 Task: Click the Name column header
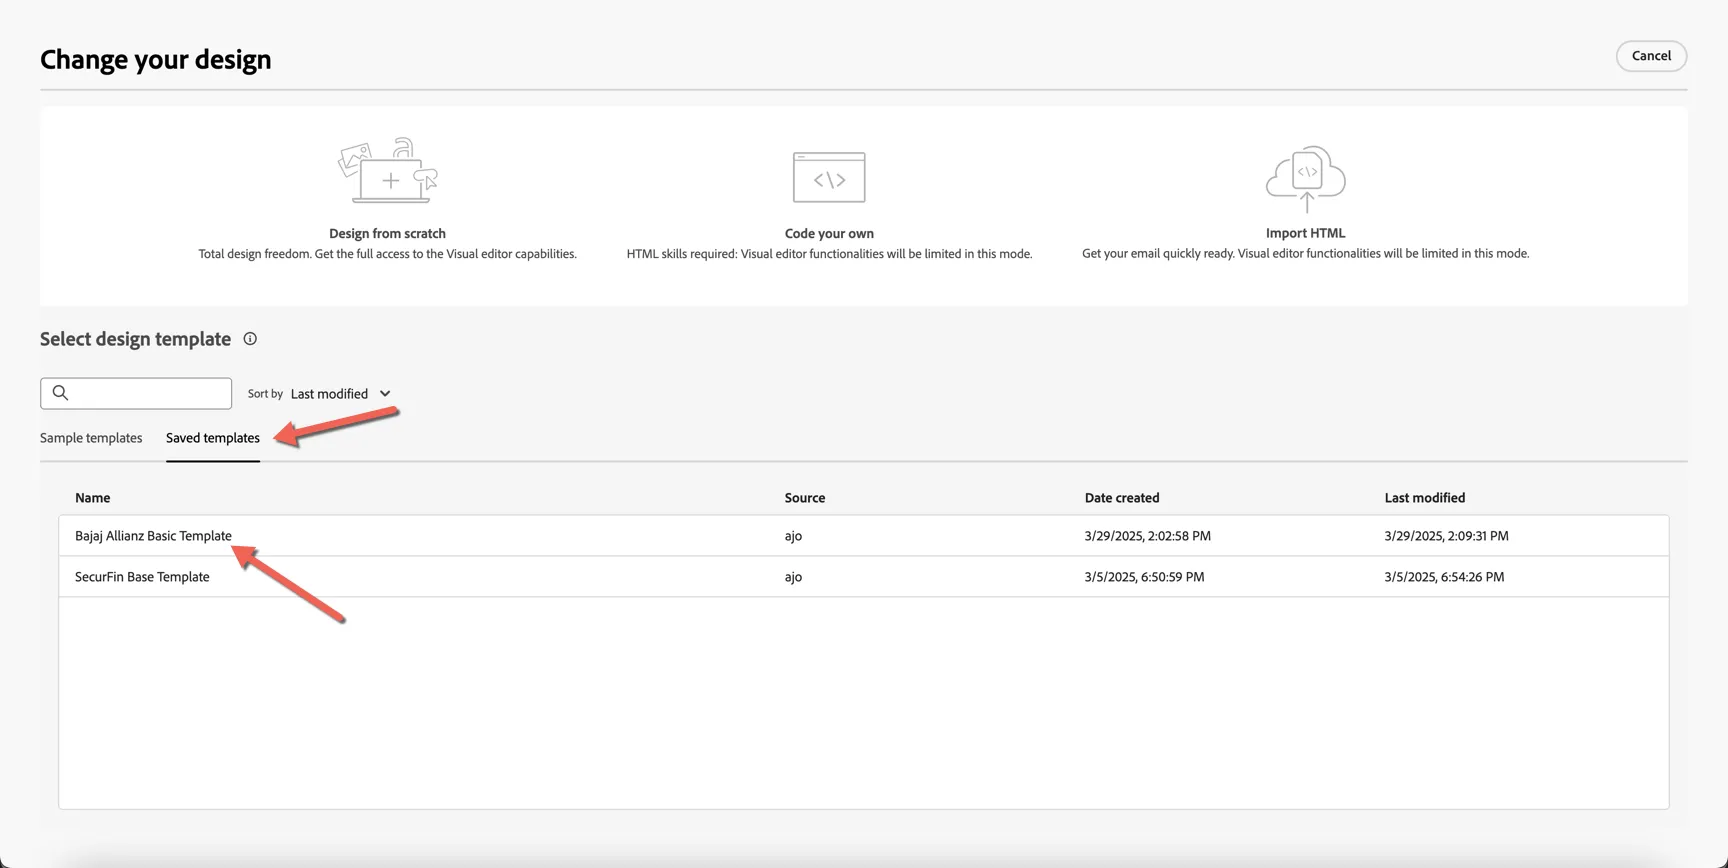(x=93, y=498)
